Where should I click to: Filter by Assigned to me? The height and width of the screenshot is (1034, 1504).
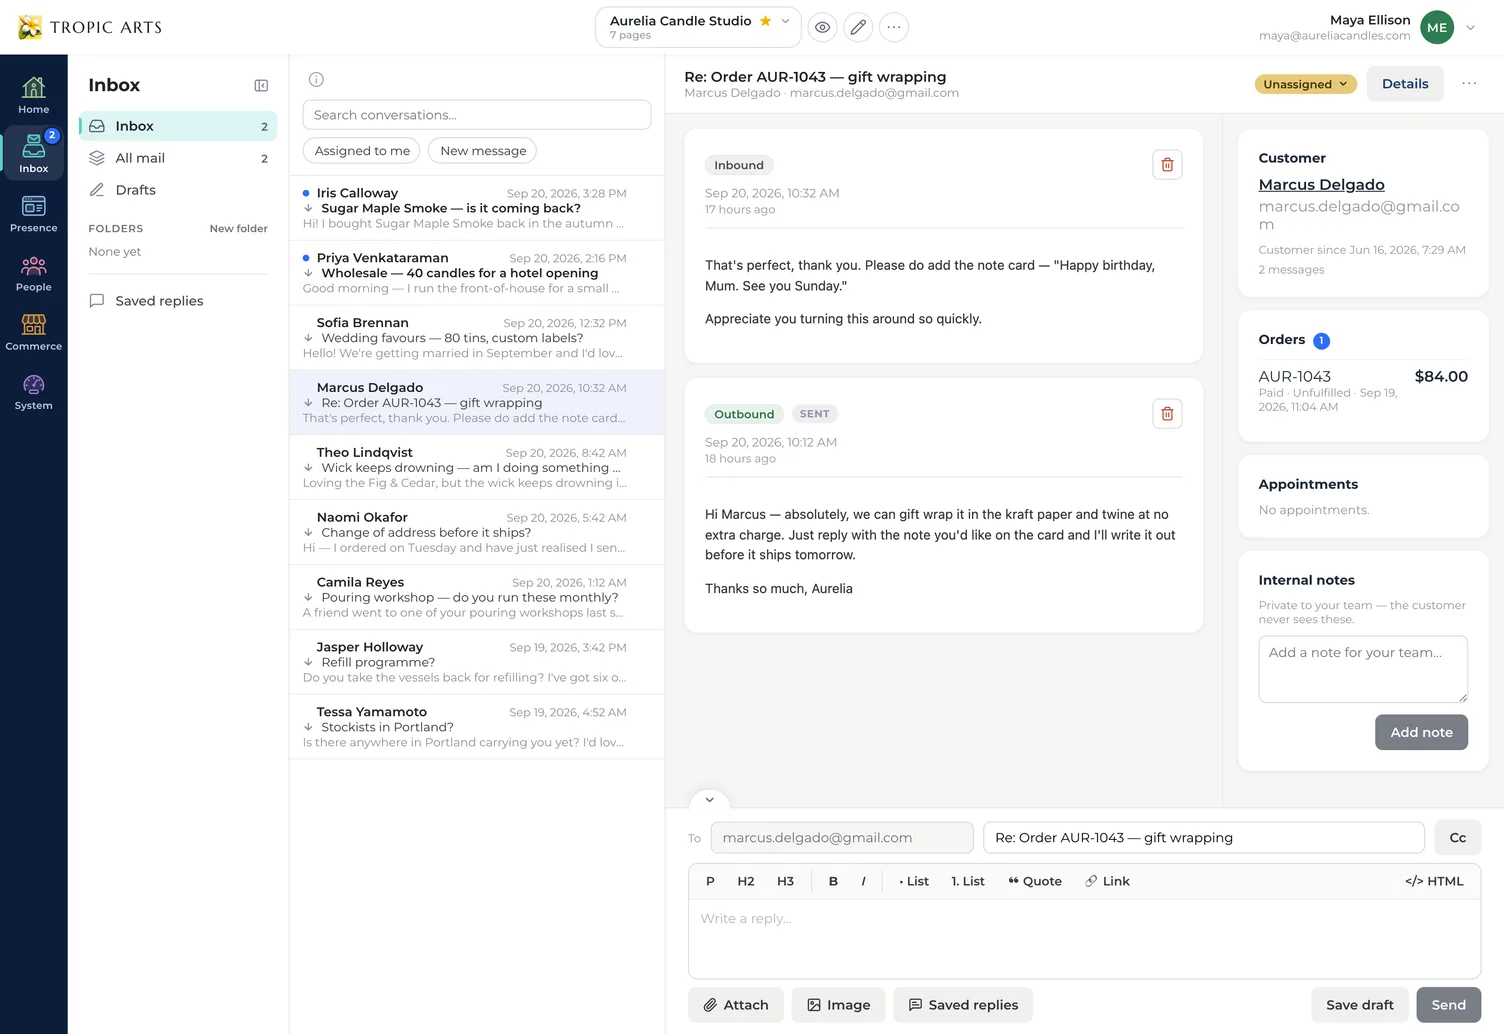click(x=362, y=151)
